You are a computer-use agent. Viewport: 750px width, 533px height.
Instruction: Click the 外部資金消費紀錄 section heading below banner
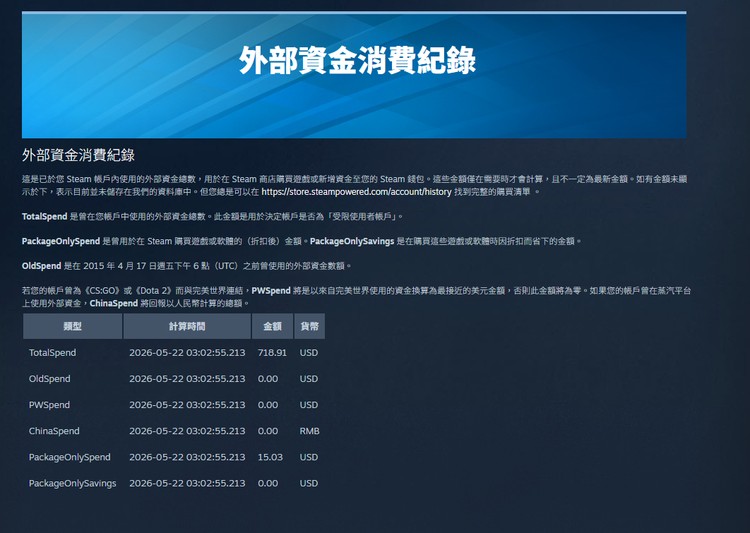tap(78, 155)
